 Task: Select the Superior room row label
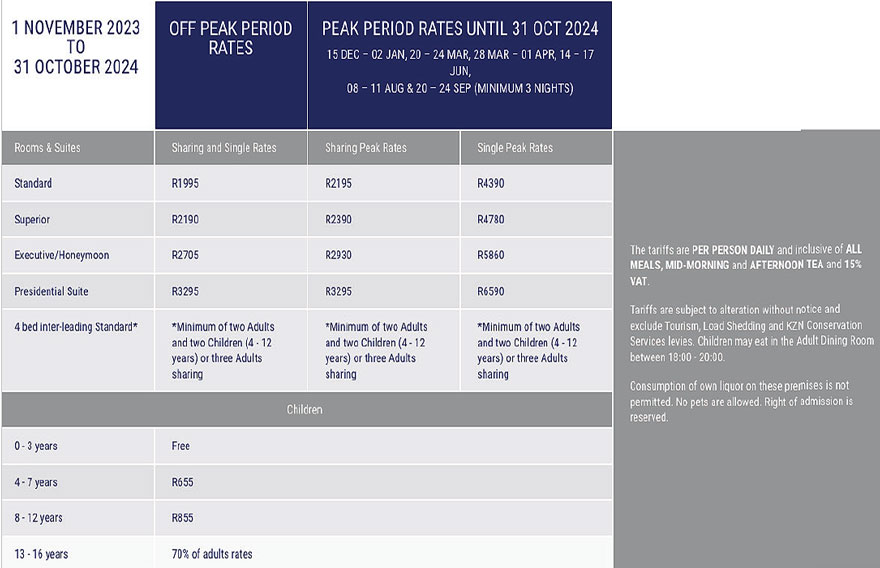(32, 220)
